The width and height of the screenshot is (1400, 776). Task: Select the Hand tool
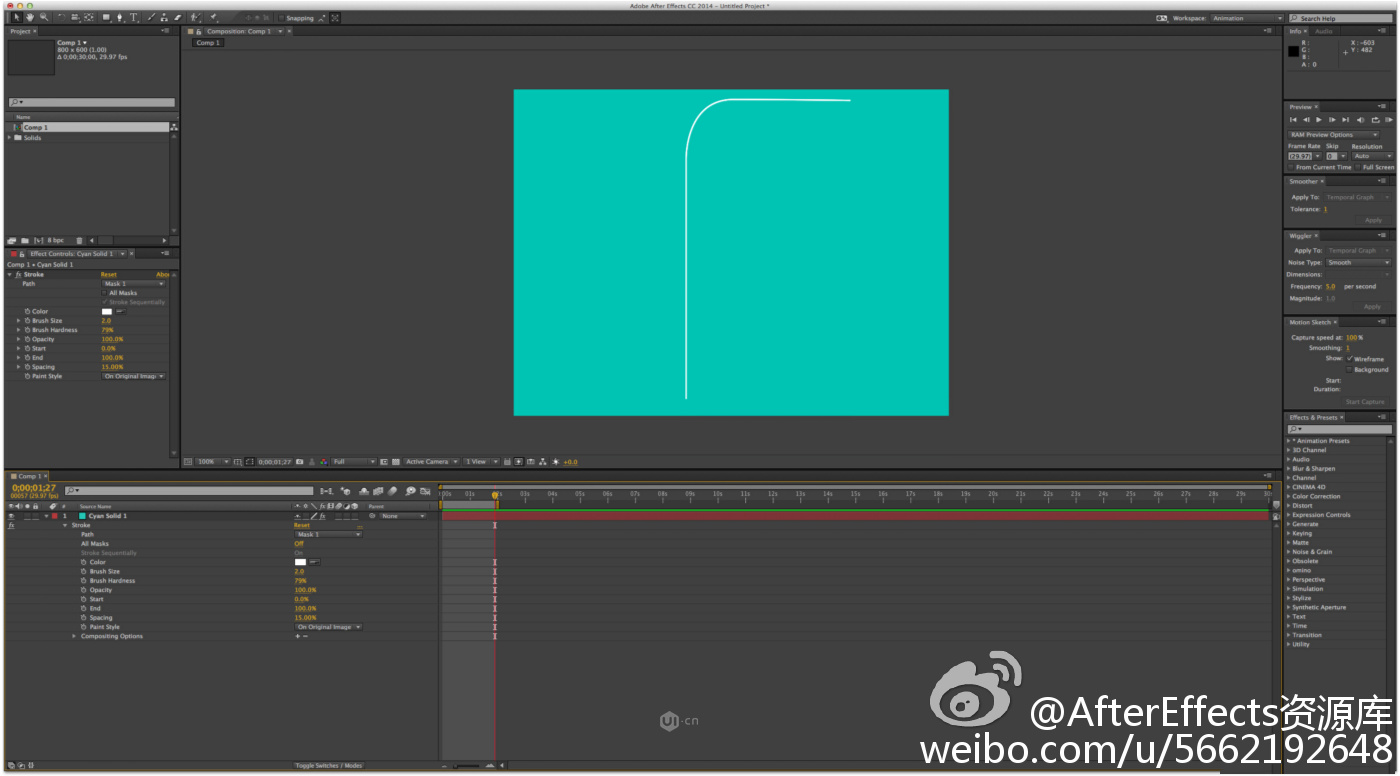click(30, 17)
